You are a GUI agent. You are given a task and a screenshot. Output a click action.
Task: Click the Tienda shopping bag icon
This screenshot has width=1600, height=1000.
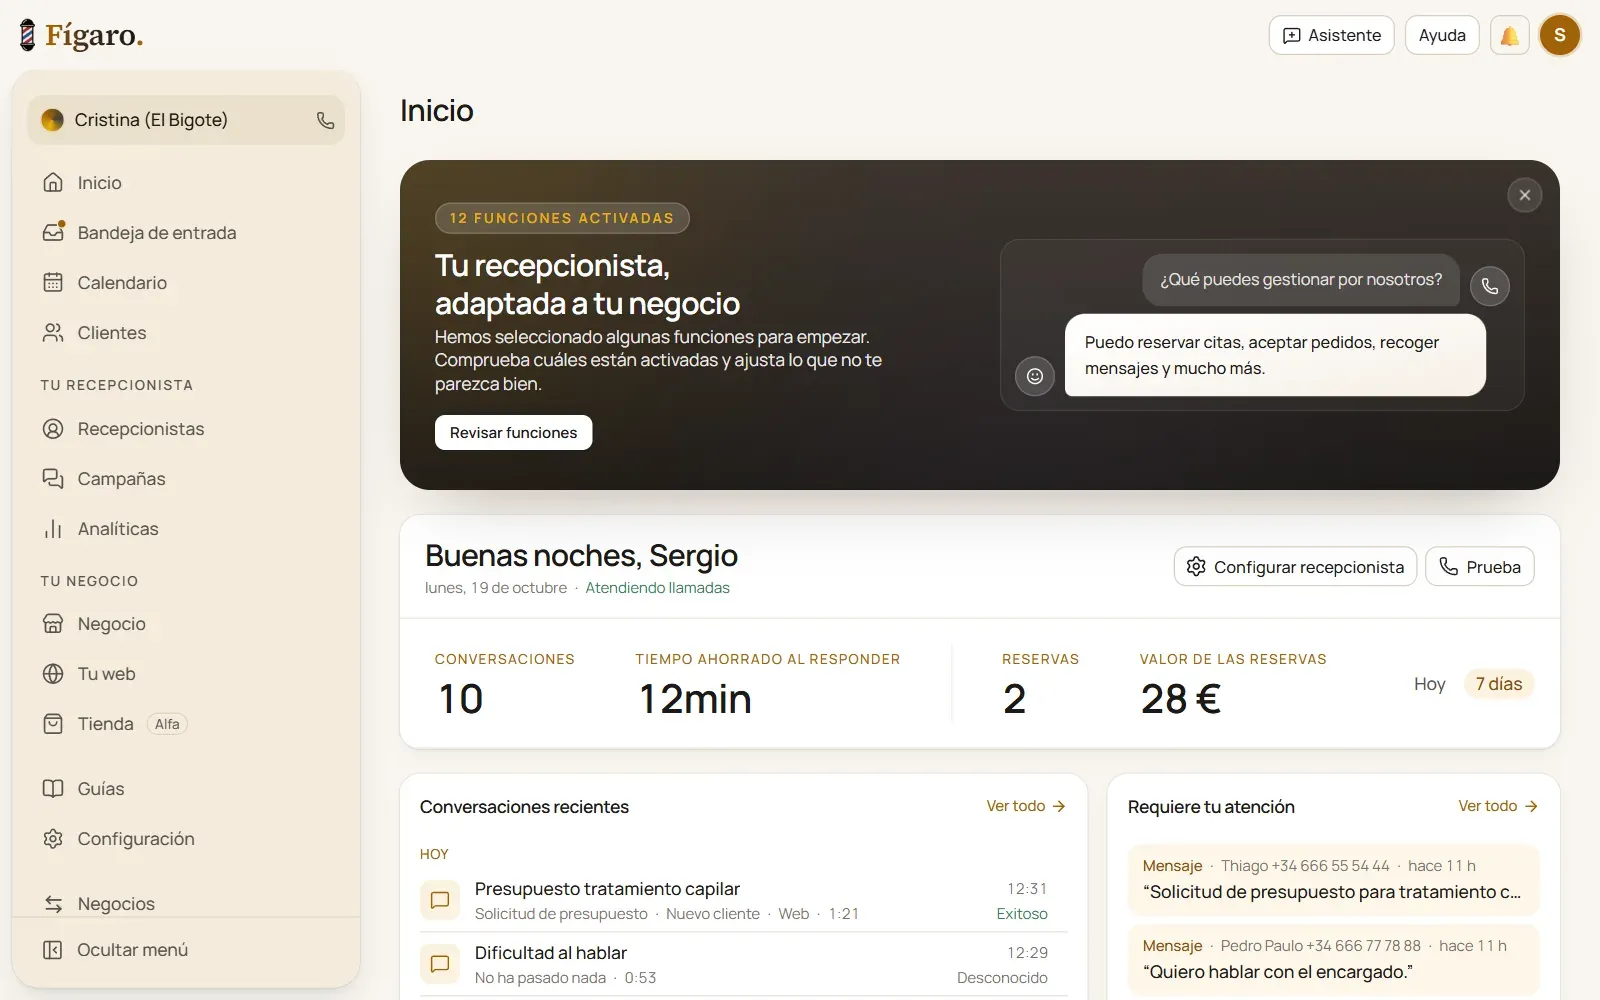pyautogui.click(x=53, y=724)
